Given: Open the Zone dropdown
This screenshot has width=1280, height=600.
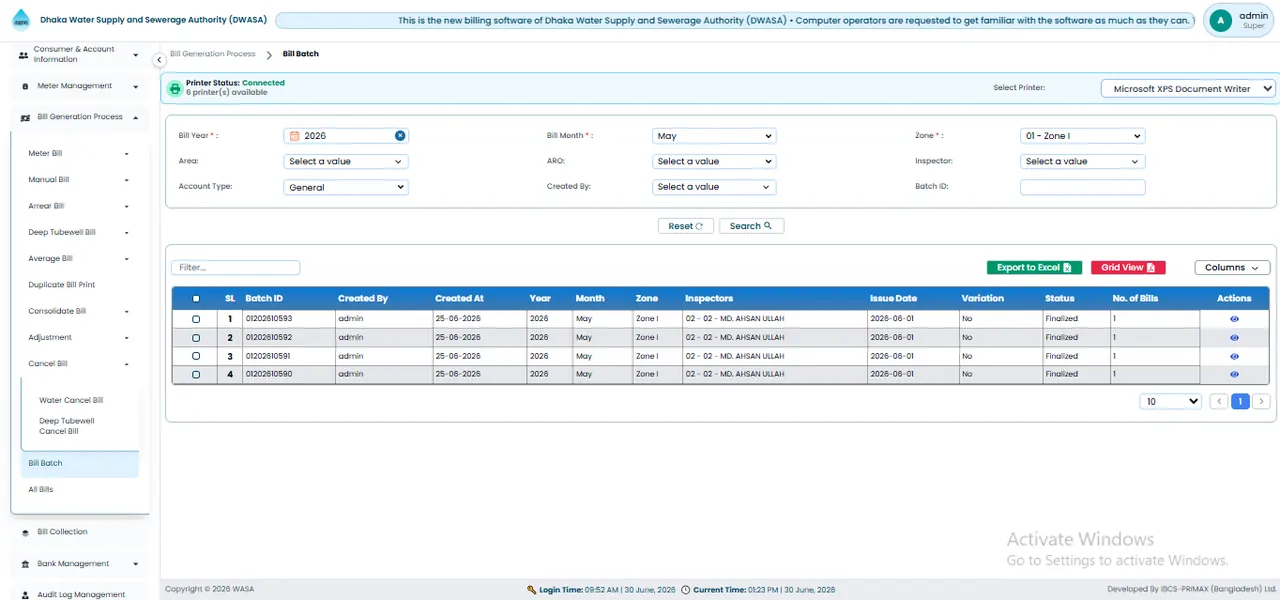Looking at the screenshot, I should 1082,136.
